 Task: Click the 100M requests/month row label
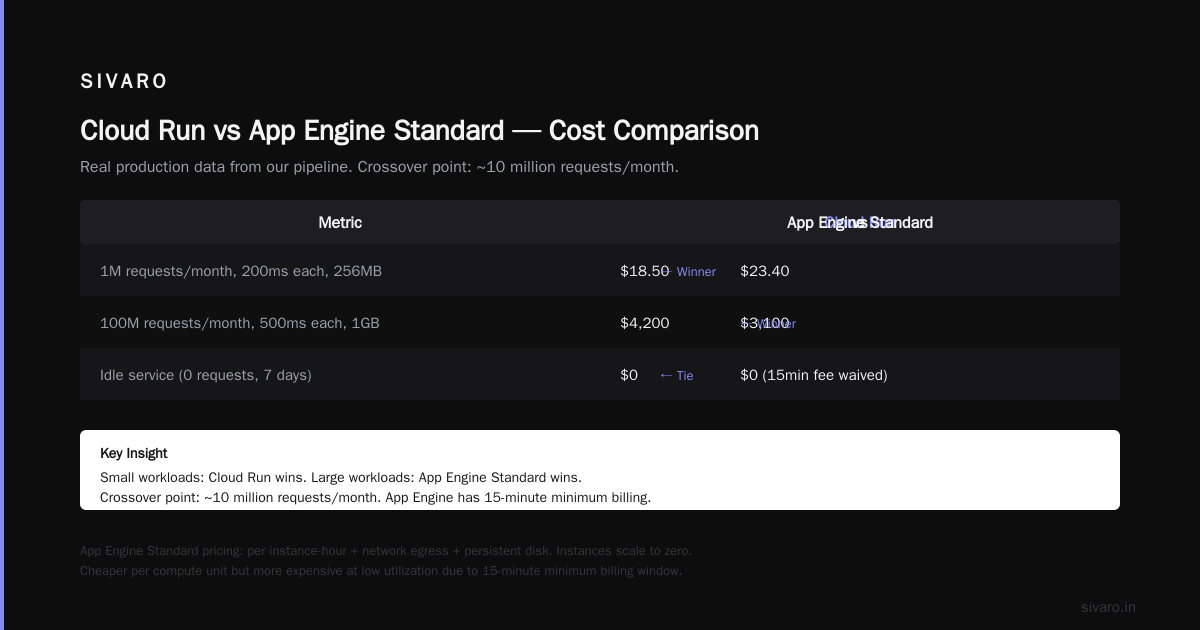[x=240, y=323]
